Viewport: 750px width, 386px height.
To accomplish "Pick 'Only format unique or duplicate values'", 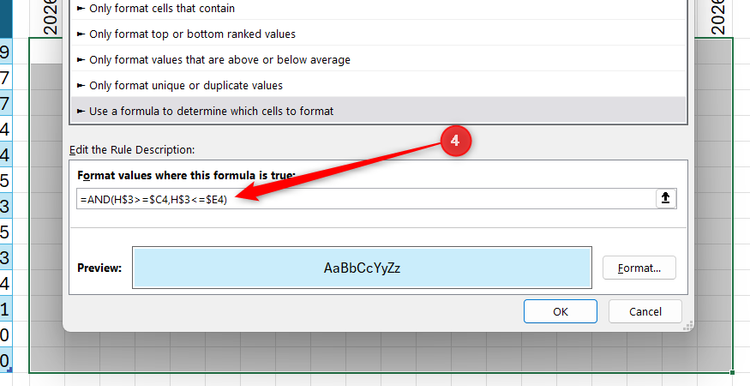I will [x=378, y=86].
